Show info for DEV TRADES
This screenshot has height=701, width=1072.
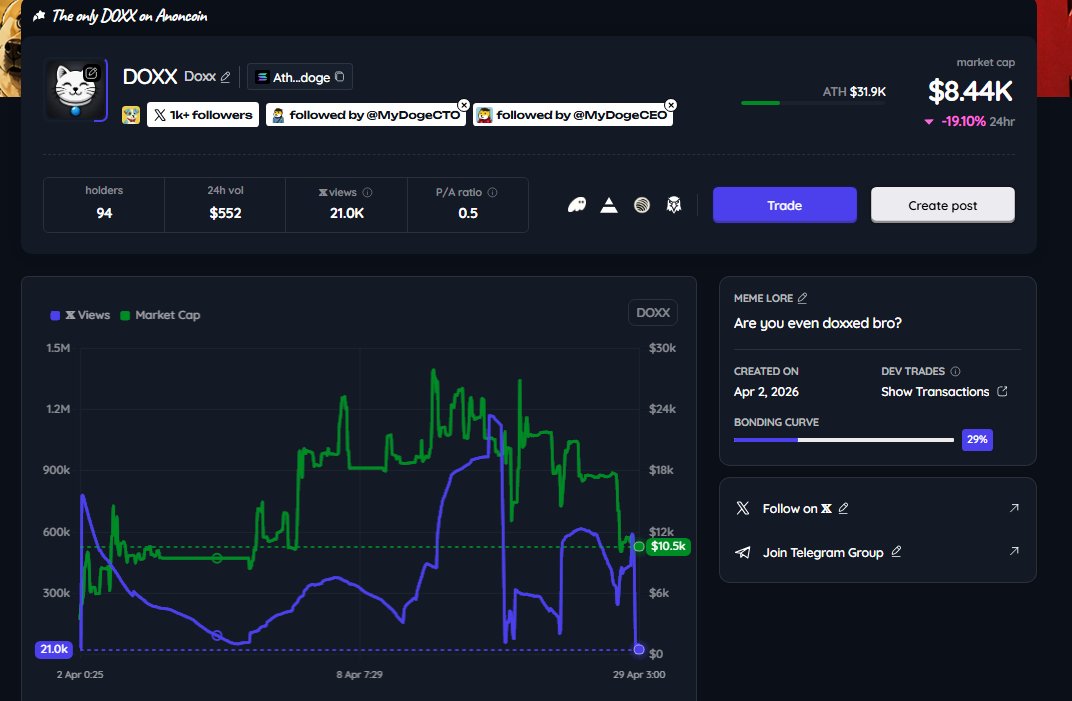point(955,371)
